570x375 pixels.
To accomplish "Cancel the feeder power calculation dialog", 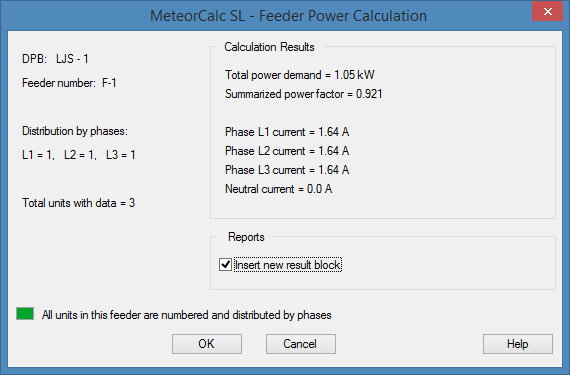I will click(301, 344).
